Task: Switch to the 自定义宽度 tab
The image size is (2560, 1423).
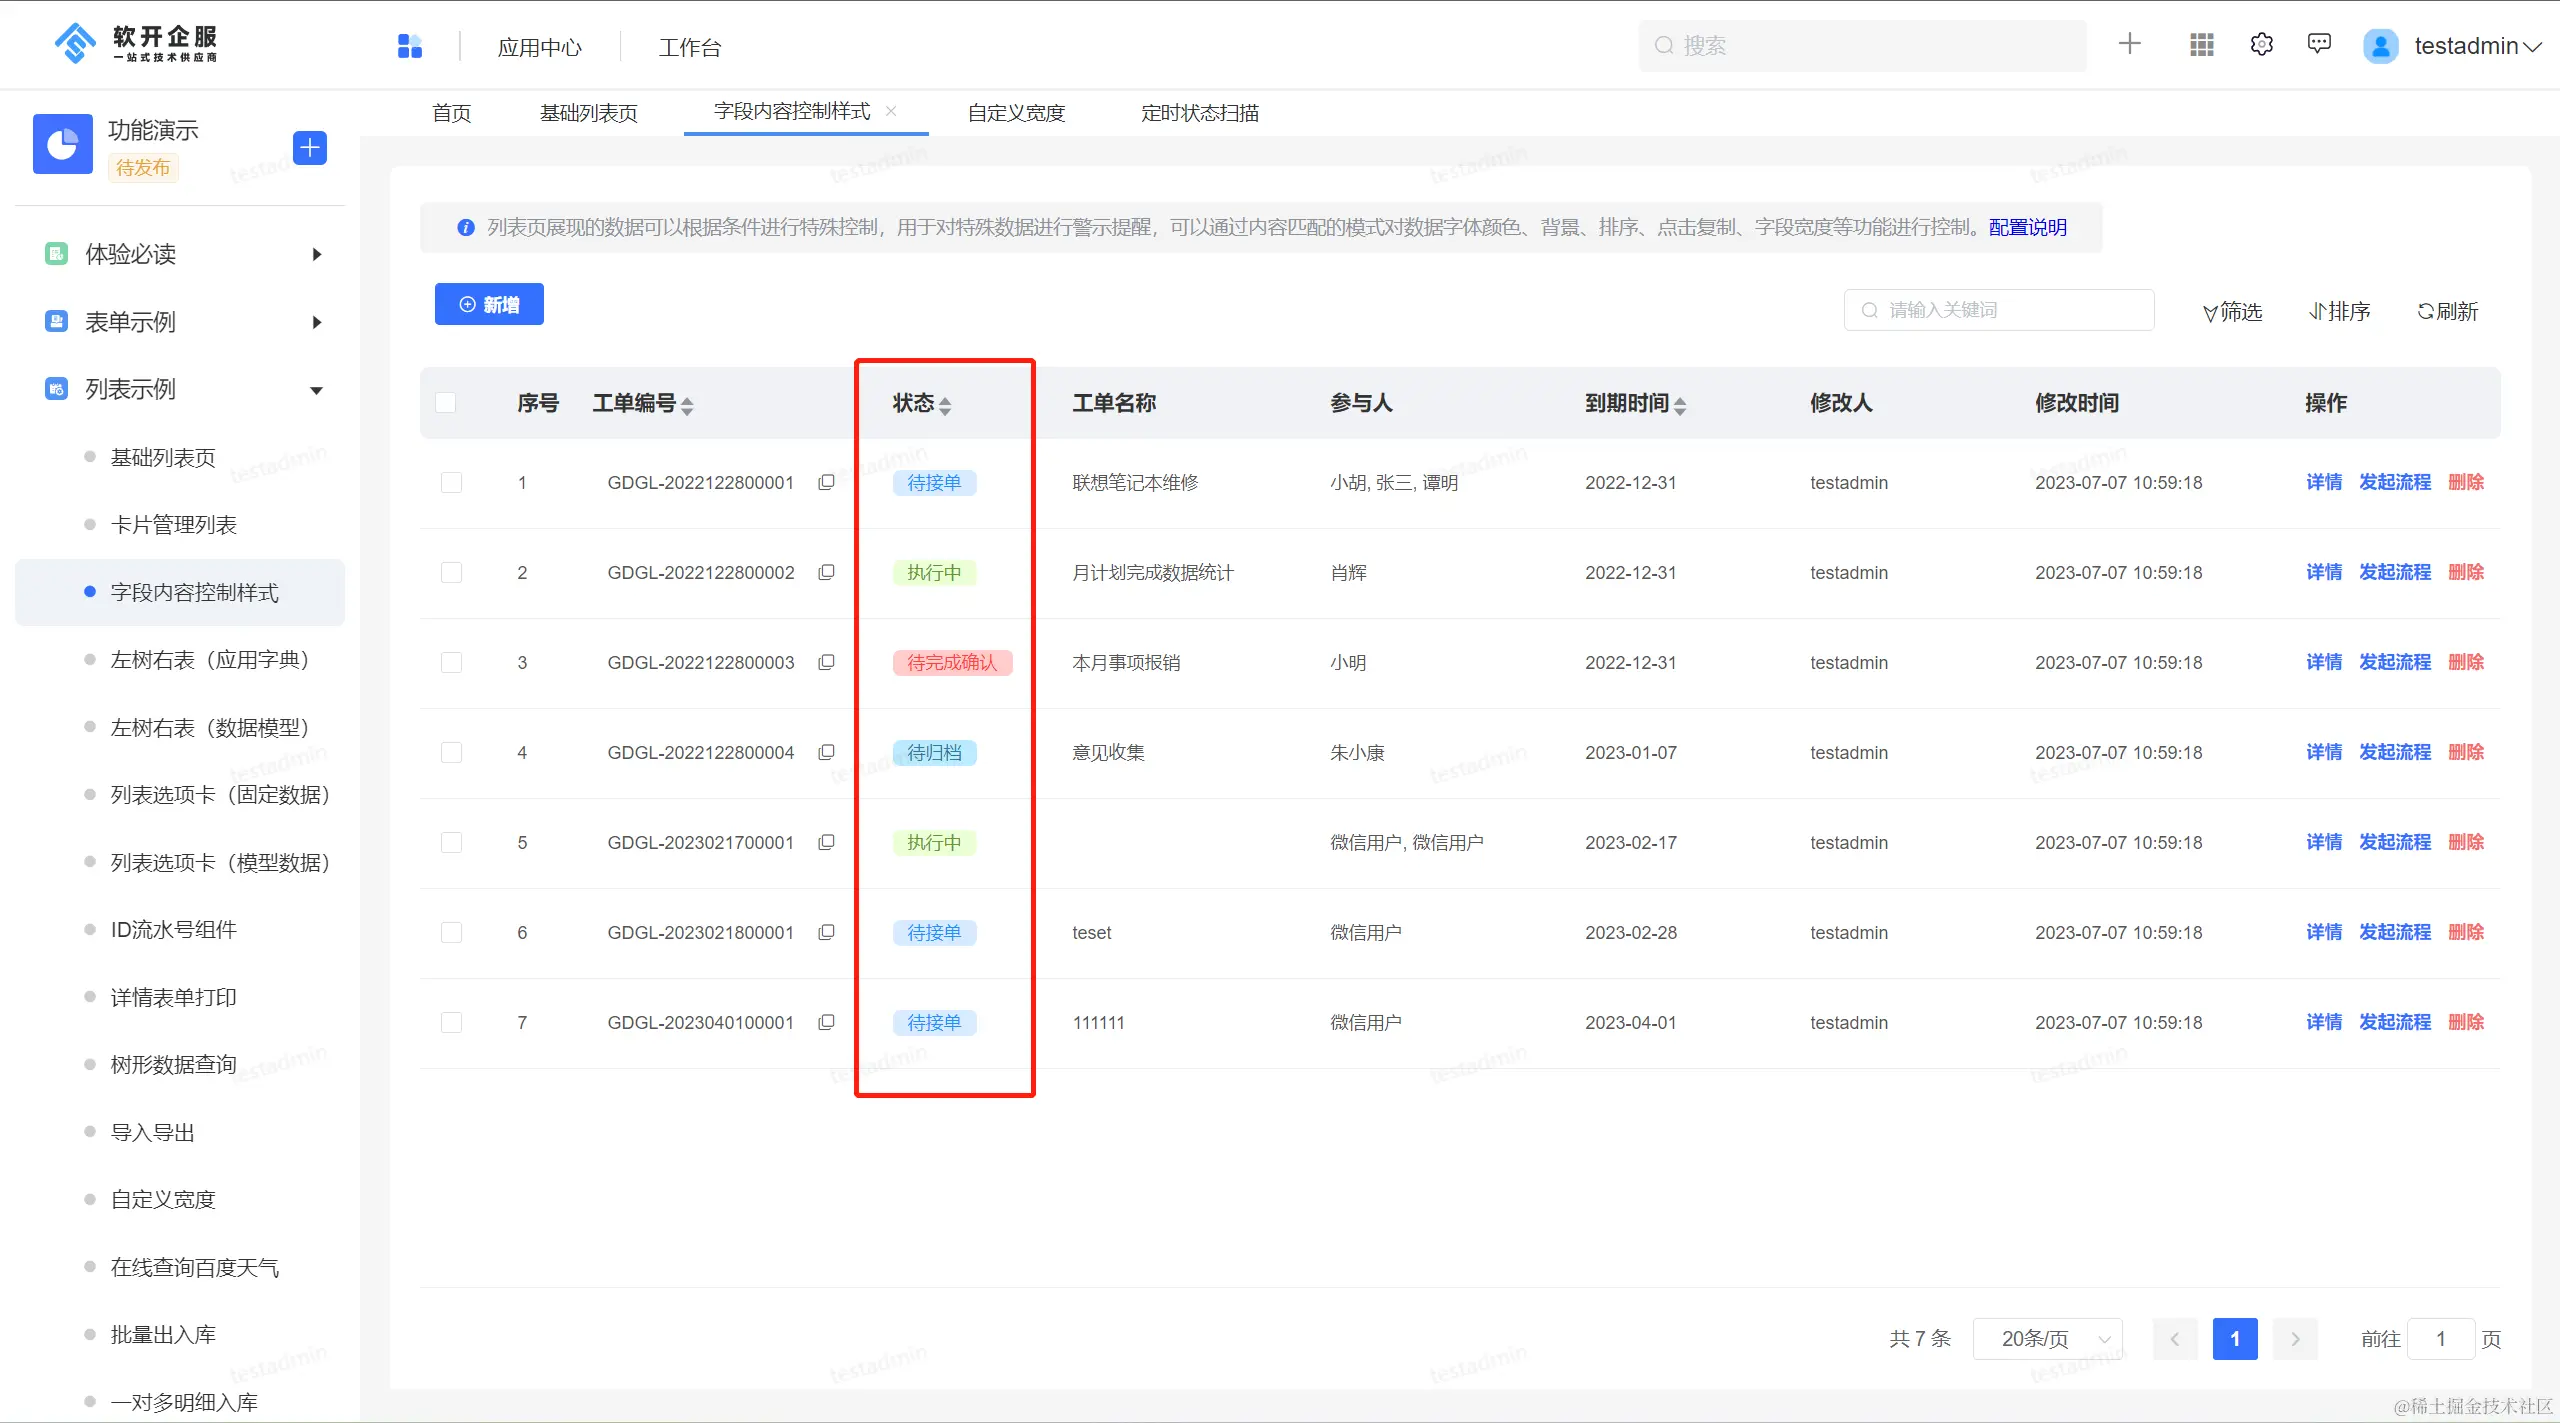Action: click(x=1016, y=113)
